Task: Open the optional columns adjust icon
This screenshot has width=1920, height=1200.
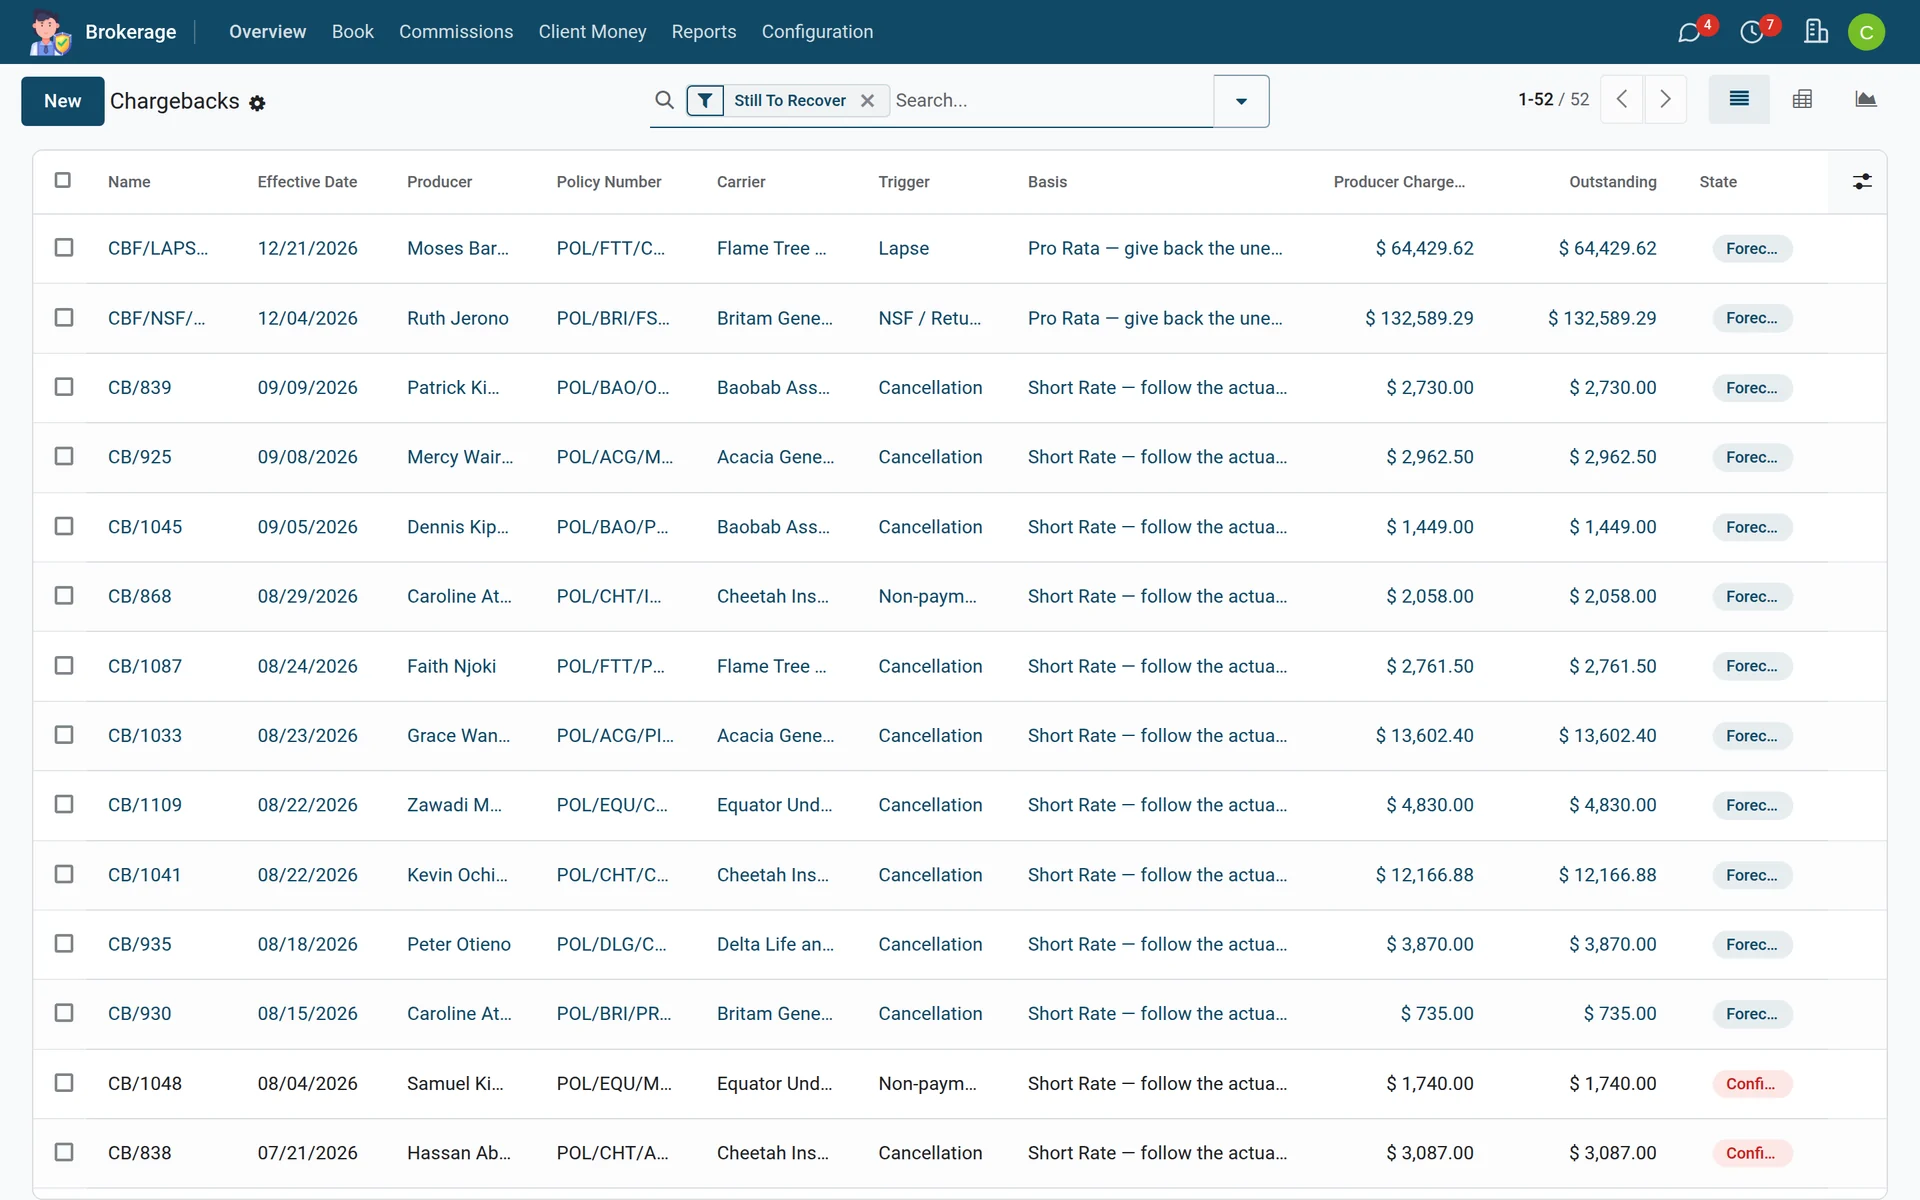Action: click(x=1862, y=181)
